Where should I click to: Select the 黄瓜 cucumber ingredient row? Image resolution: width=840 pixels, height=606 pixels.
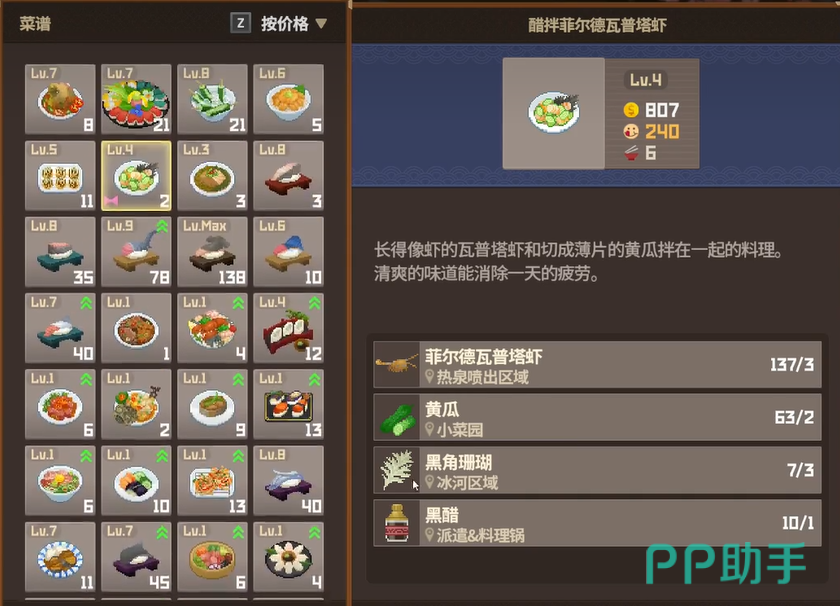[597, 417]
